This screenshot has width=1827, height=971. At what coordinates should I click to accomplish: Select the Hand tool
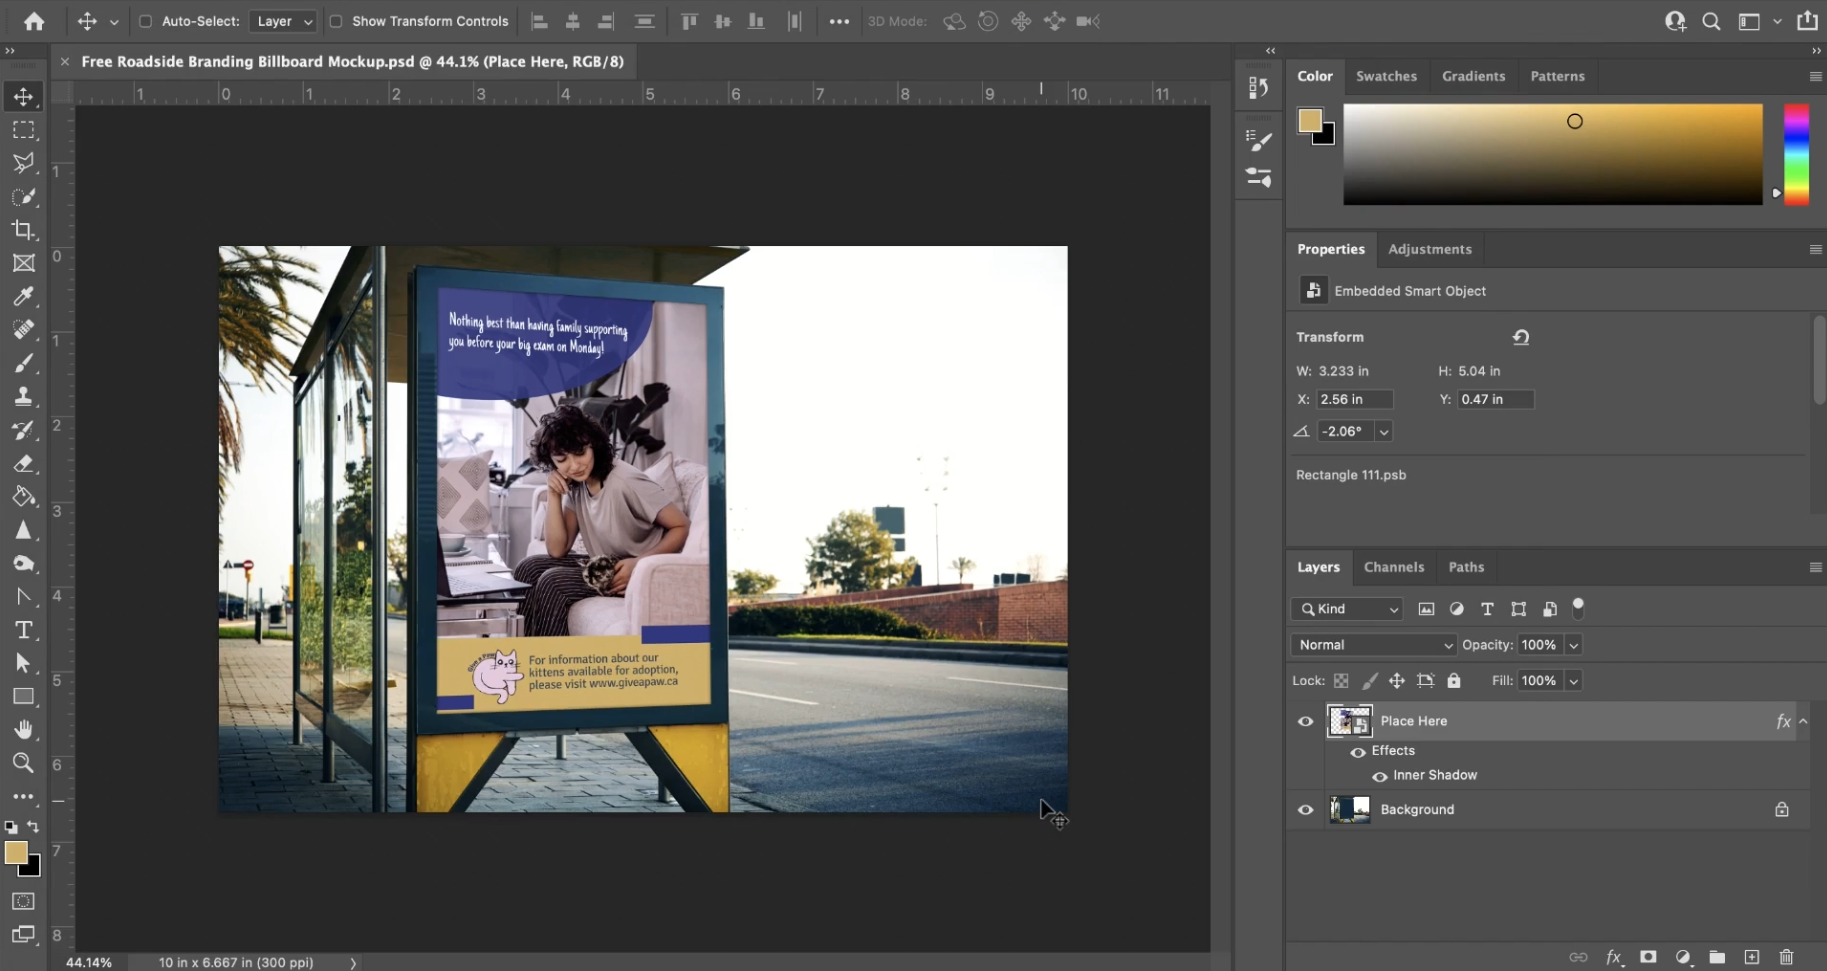23,730
